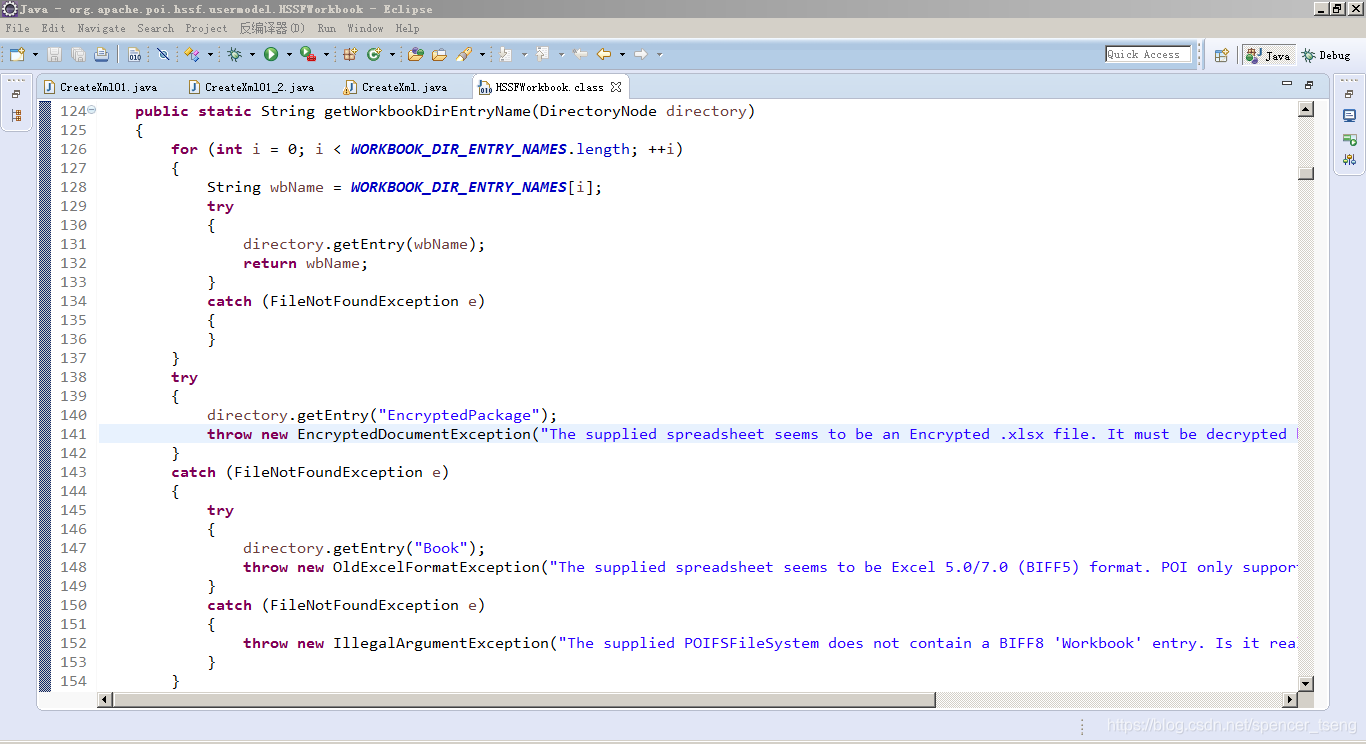This screenshot has height=744, width=1366.
Task: Click the Previous Annotation icon
Action: 543,54
